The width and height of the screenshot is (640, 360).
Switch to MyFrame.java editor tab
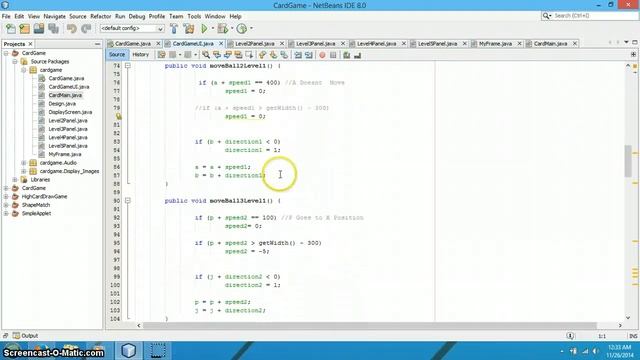click(495, 43)
